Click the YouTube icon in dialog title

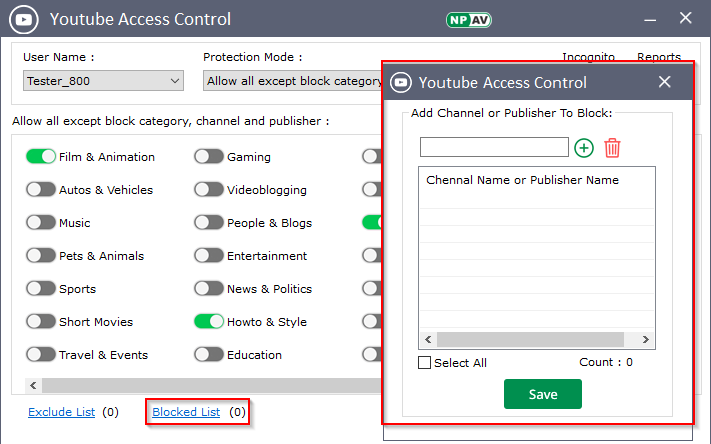pyautogui.click(x=401, y=82)
